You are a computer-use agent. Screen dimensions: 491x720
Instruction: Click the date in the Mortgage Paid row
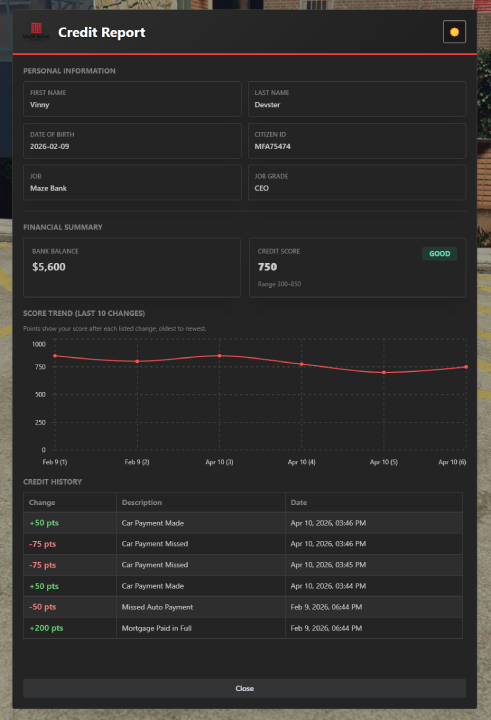point(326,628)
